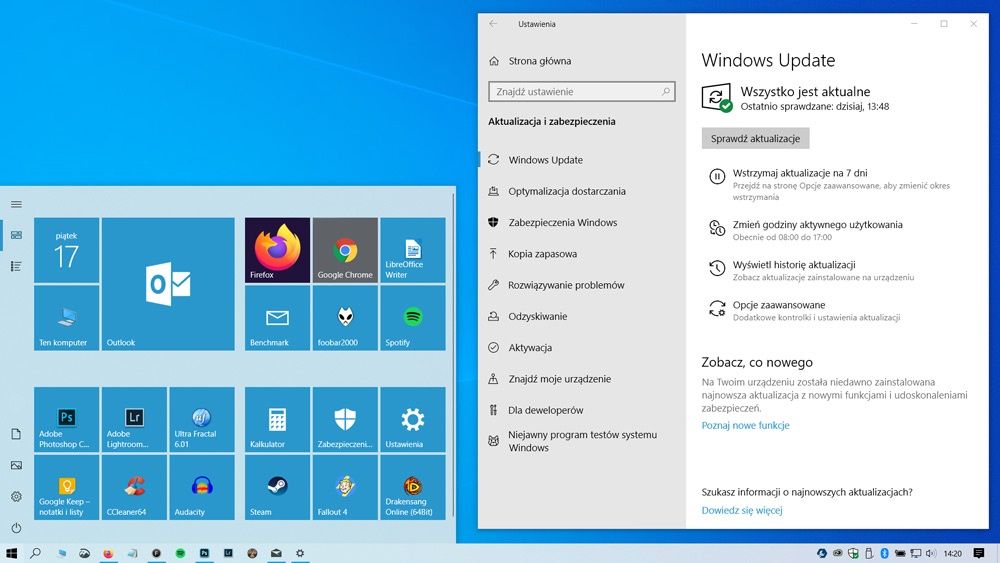
Task: Open the Power button in Start sidebar
Action: pyautogui.click(x=17, y=527)
